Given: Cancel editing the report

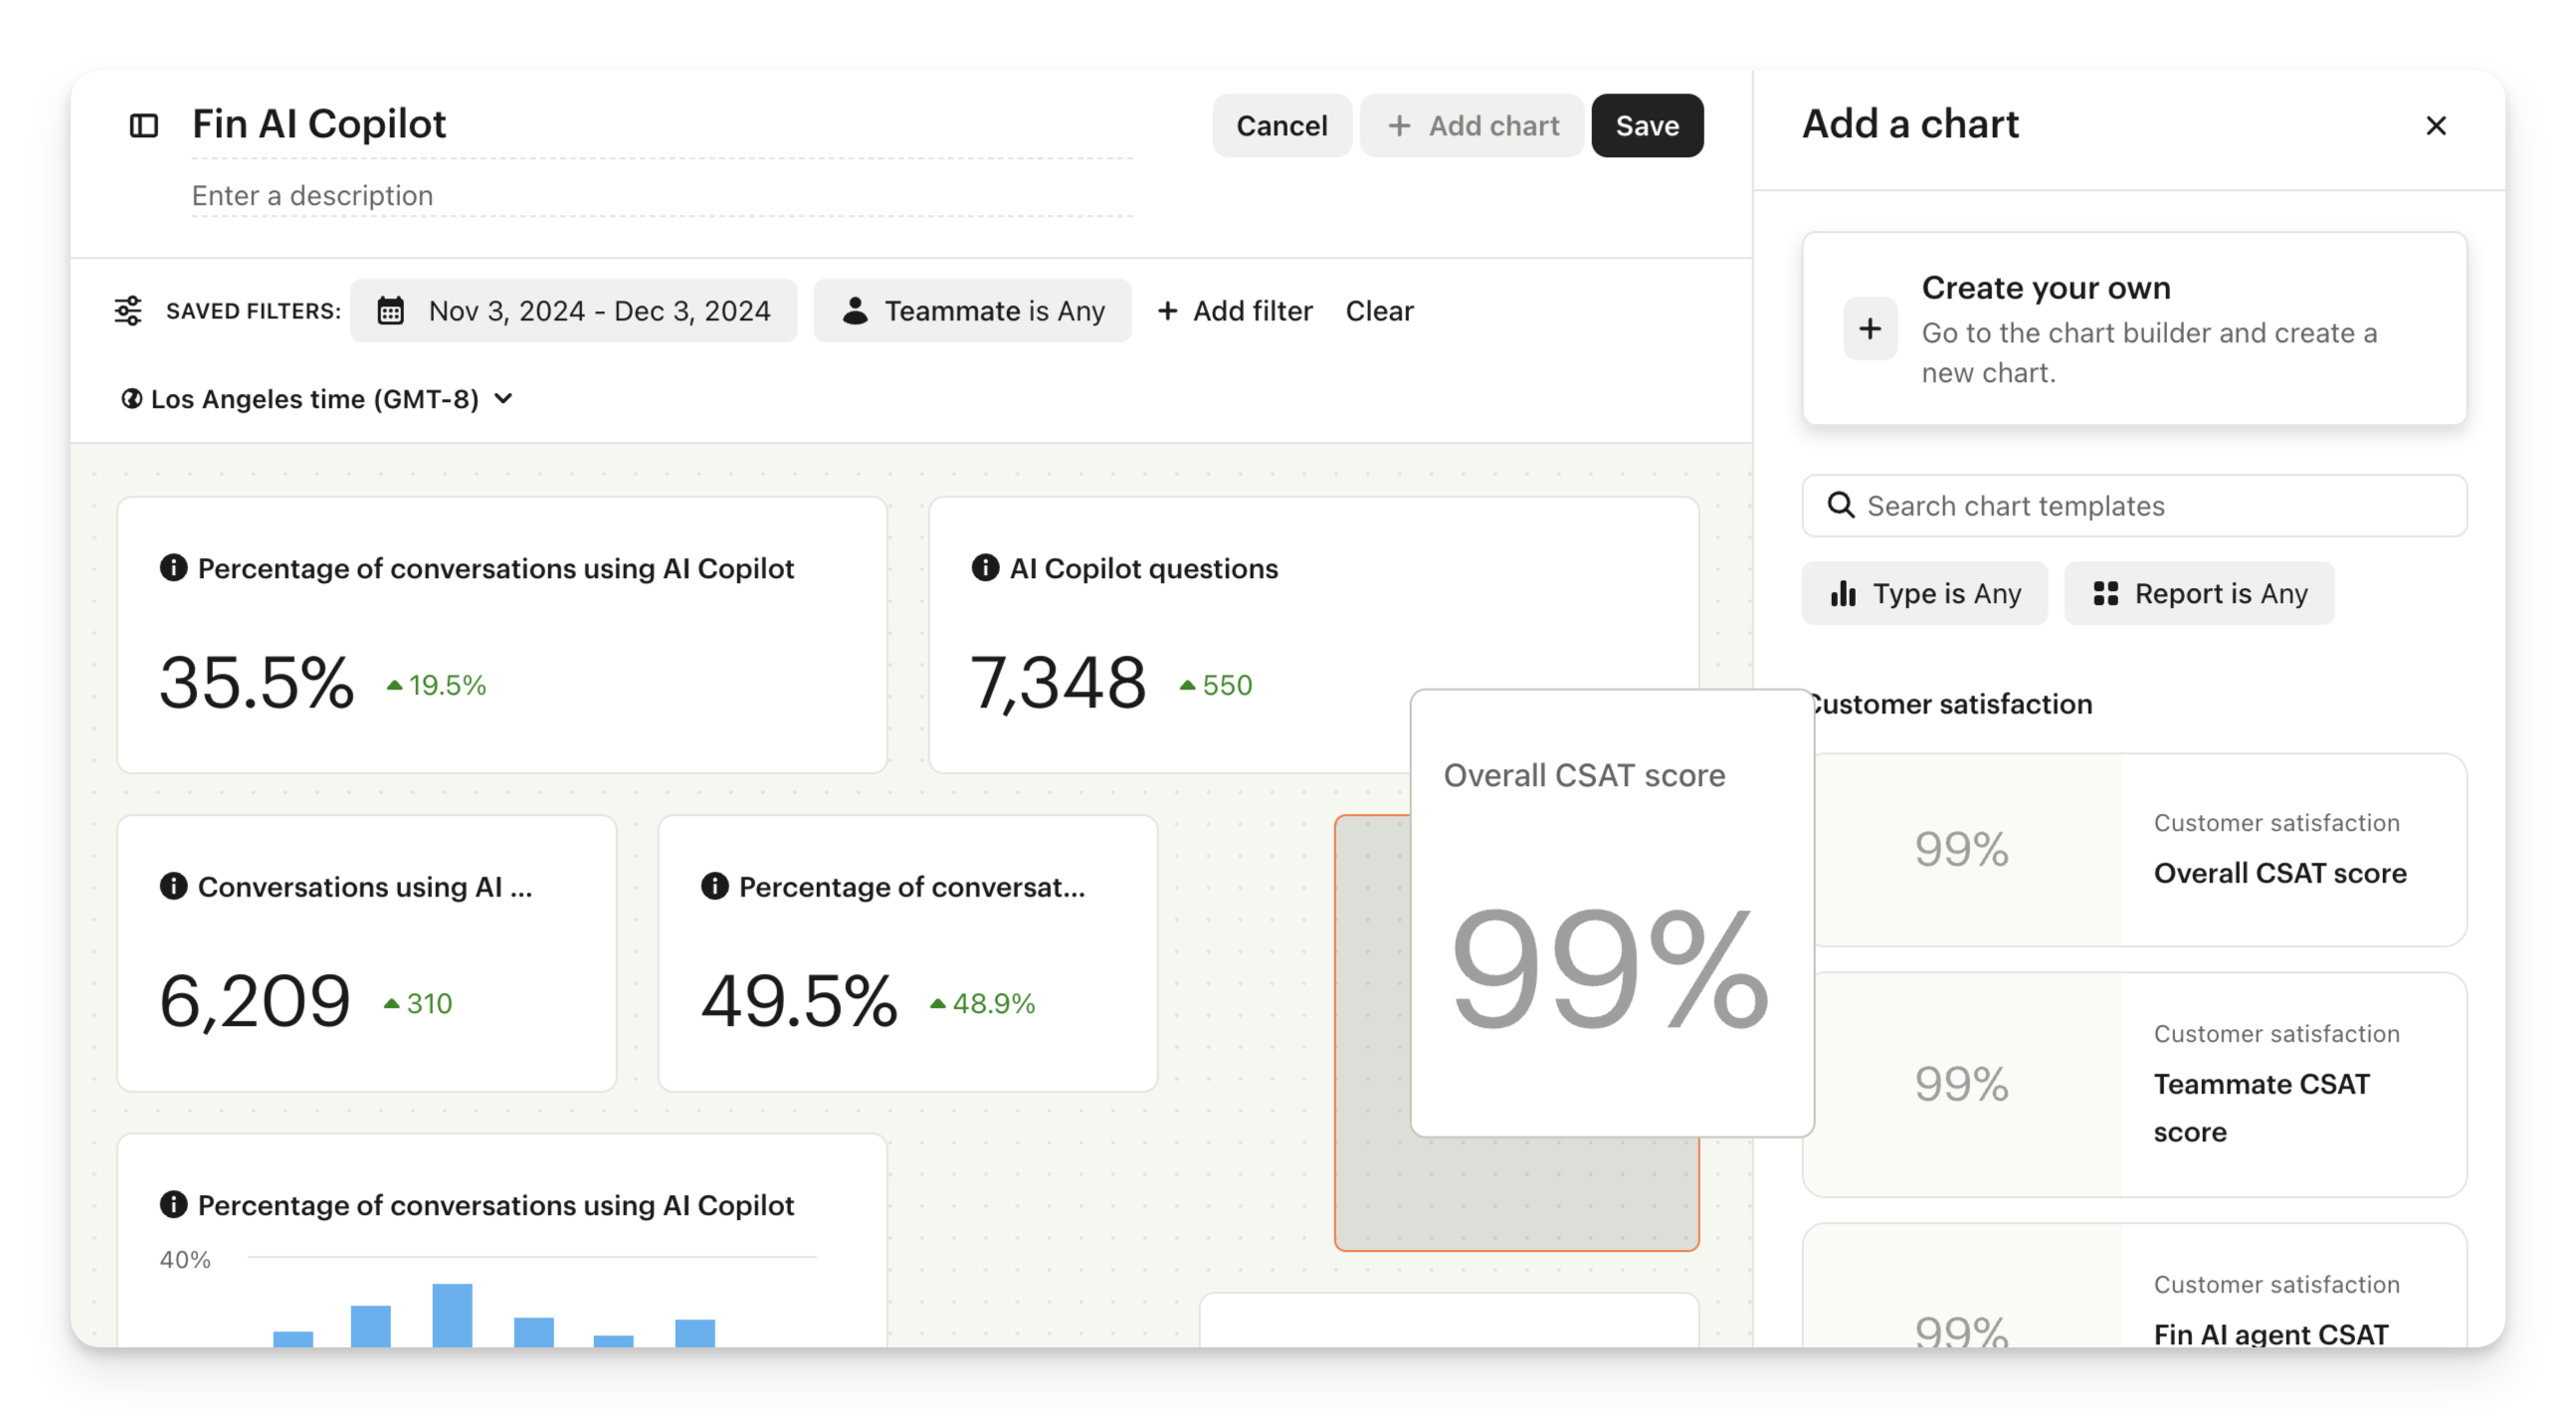Looking at the screenshot, I should tap(1281, 125).
